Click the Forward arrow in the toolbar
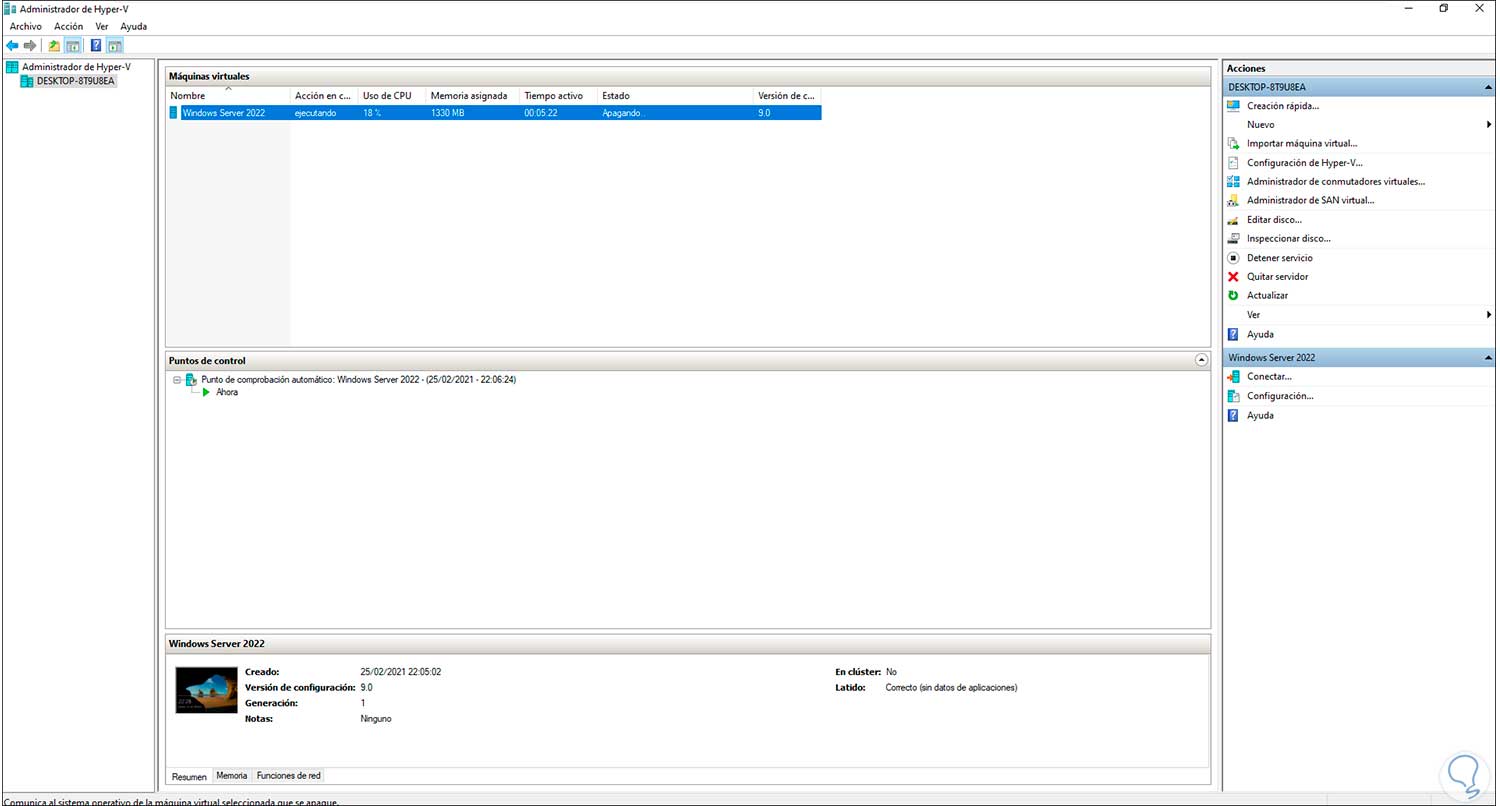Image resolution: width=1500 pixels, height=806 pixels. click(30, 45)
